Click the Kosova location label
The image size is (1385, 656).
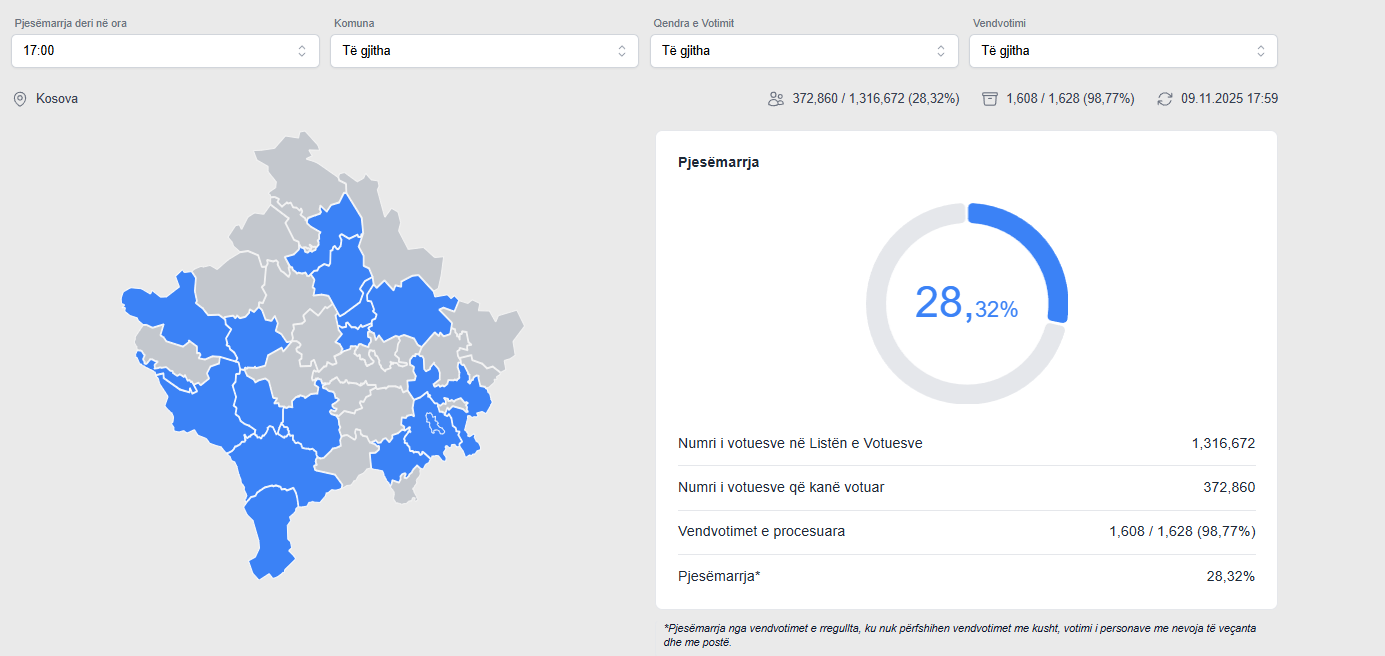tap(57, 99)
